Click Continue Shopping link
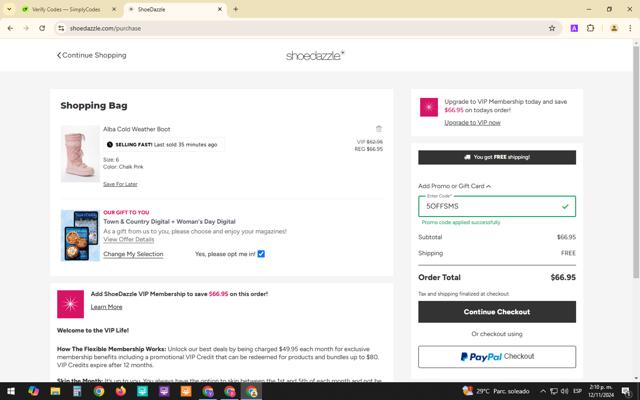This screenshot has width=640, height=400. pyautogui.click(x=91, y=55)
